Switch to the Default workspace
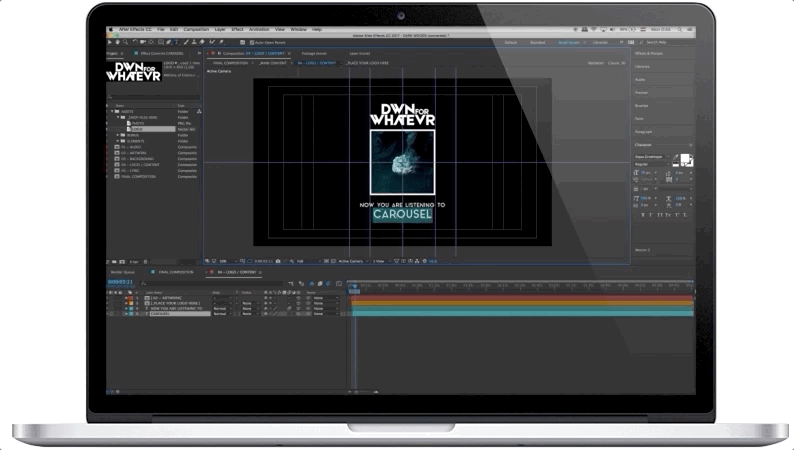The image size is (794, 450). (510, 43)
